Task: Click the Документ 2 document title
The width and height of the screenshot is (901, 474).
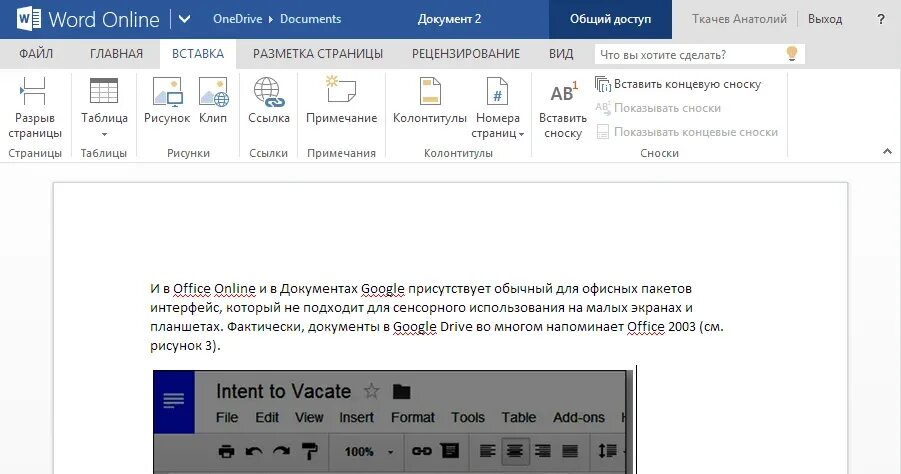Action: (x=449, y=19)
